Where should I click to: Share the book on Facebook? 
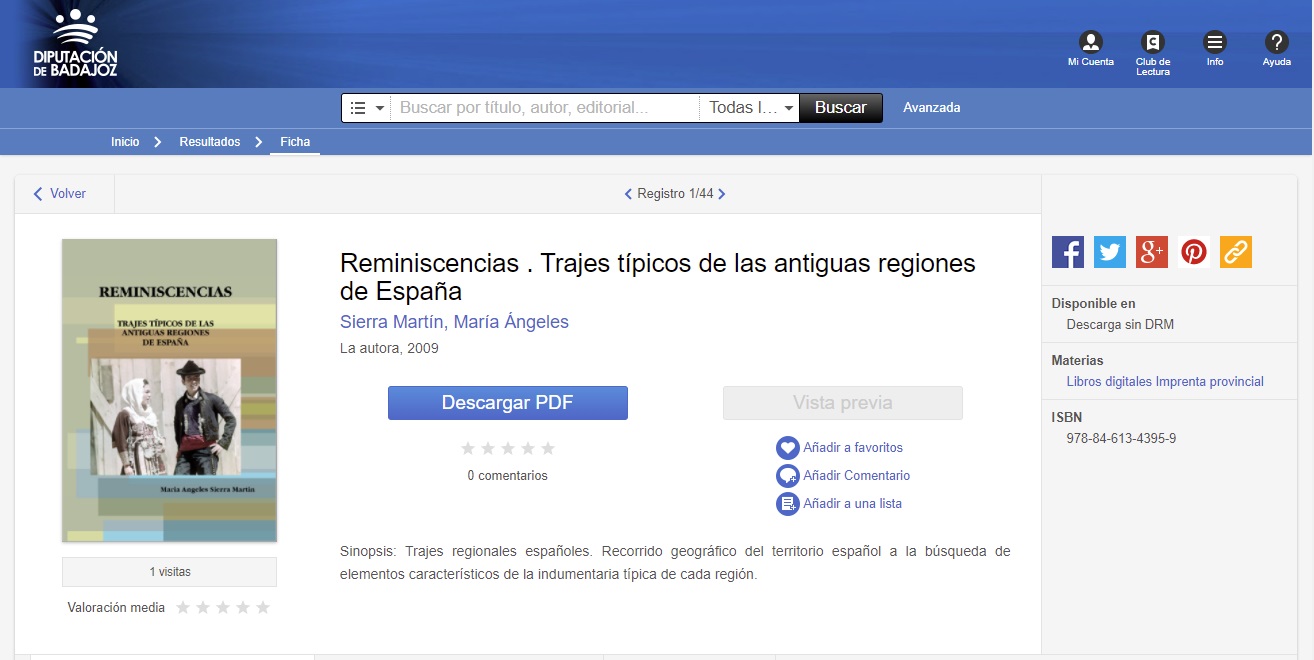click(1068, 252)
